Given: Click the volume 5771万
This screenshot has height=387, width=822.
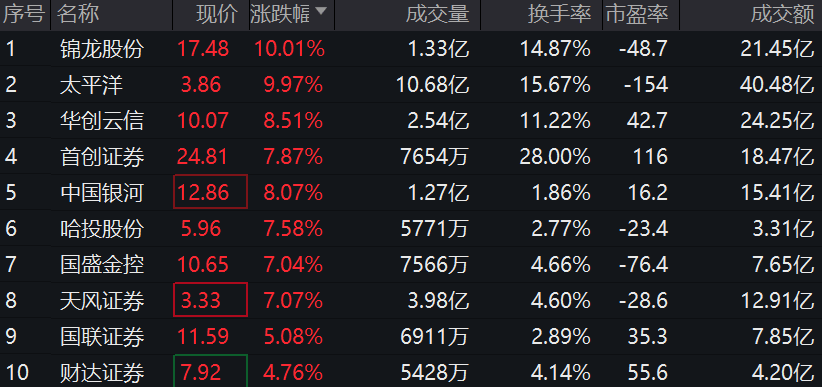Looking at the screenshot, I should [x=435, y=229].
